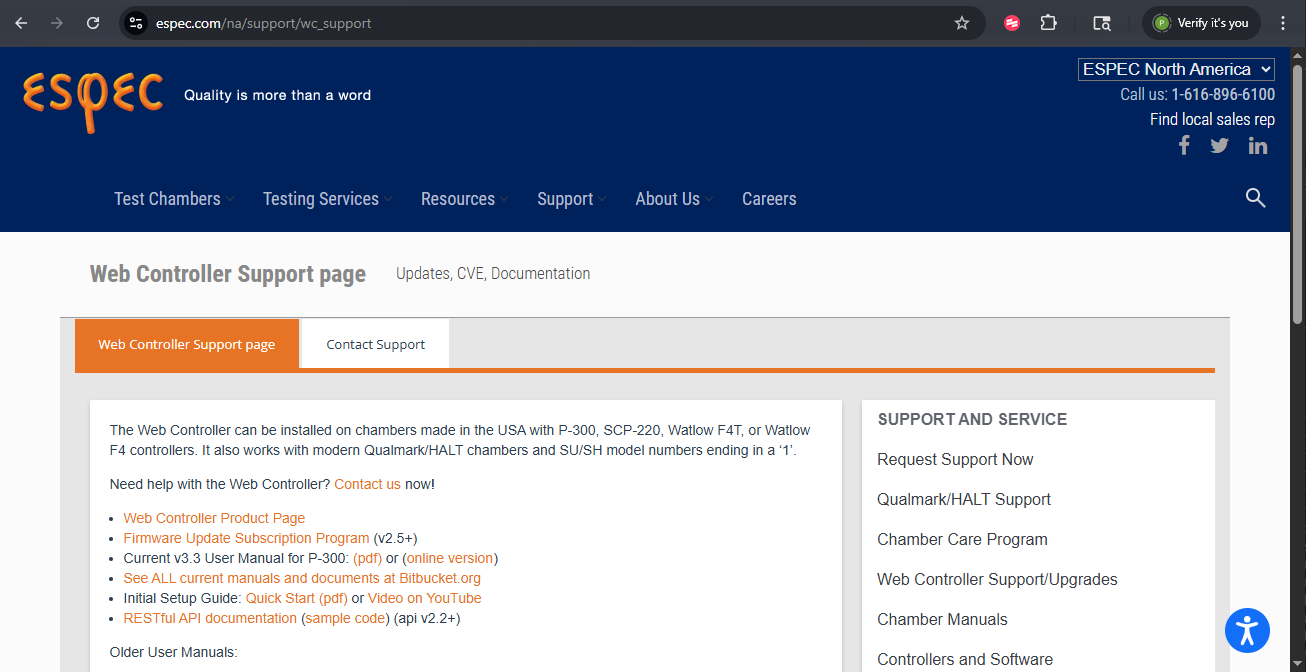Click the SUPPORT AND SERVICE heading
The height and width of the screenshot is (672, 1306).
click(972, 419)
